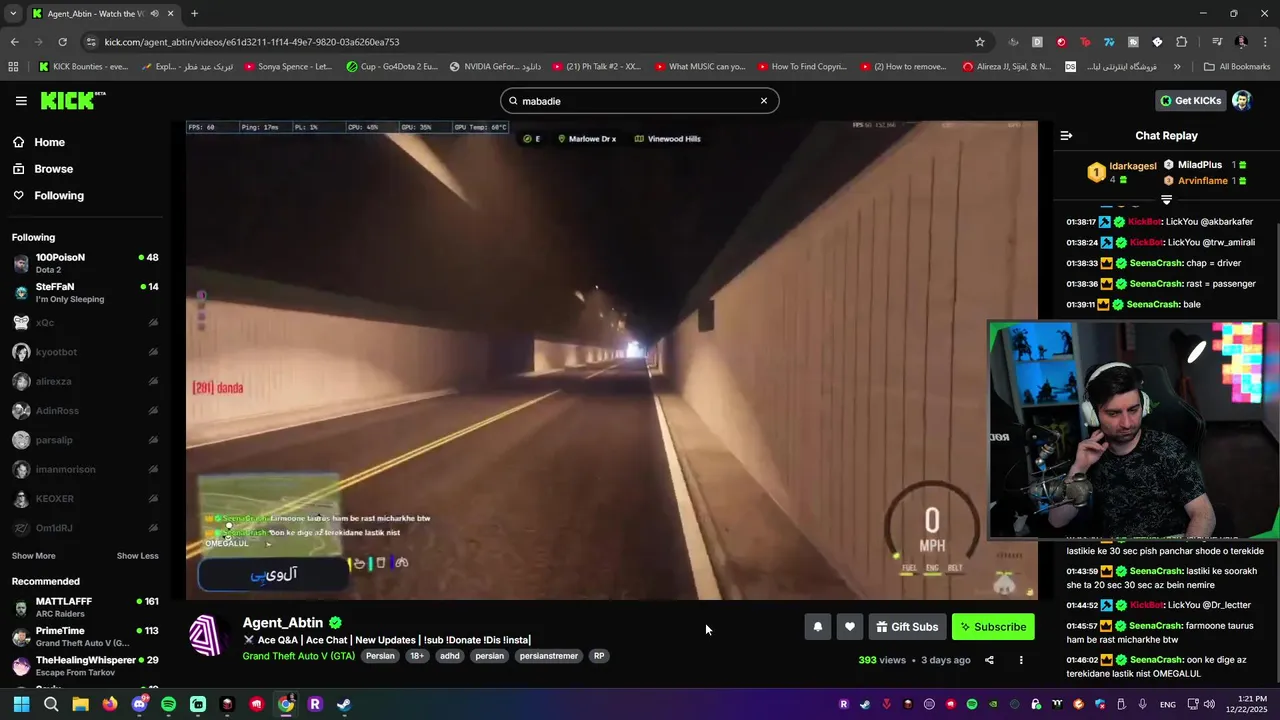The height and width of the screenshot is (720, 1280).
Task: Open Windows Start menu
Action: coord(22,704)
